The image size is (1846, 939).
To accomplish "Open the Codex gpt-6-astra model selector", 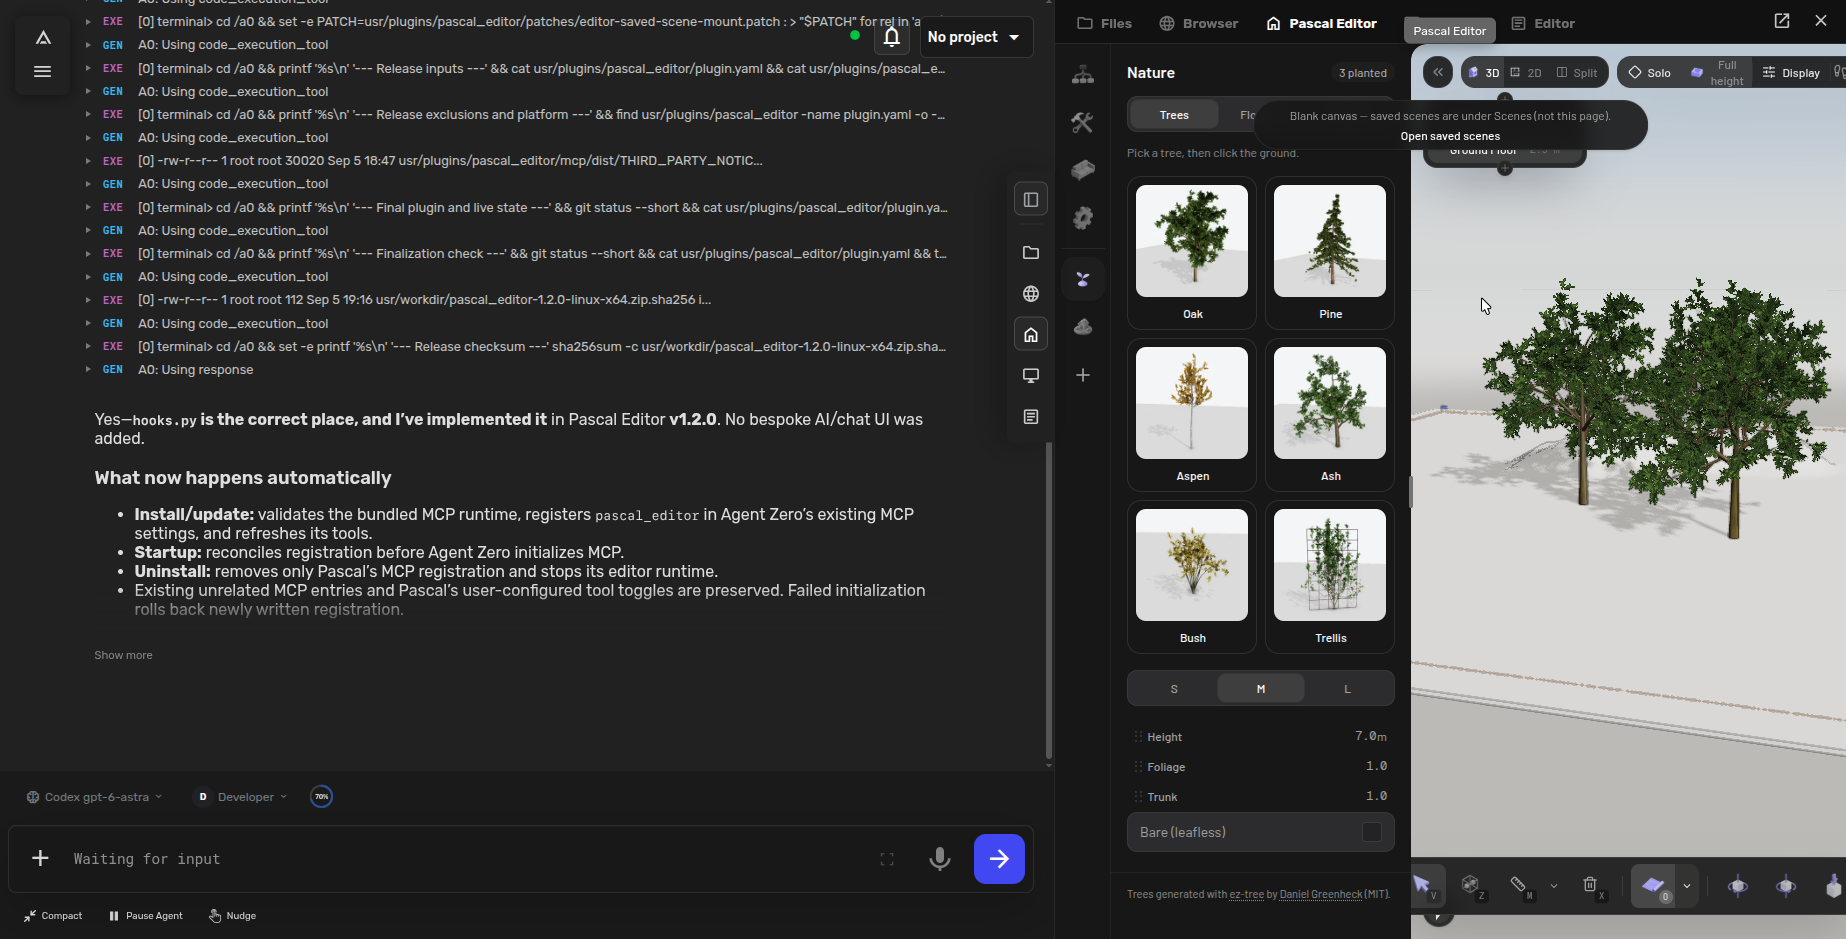I will point(94,797).
